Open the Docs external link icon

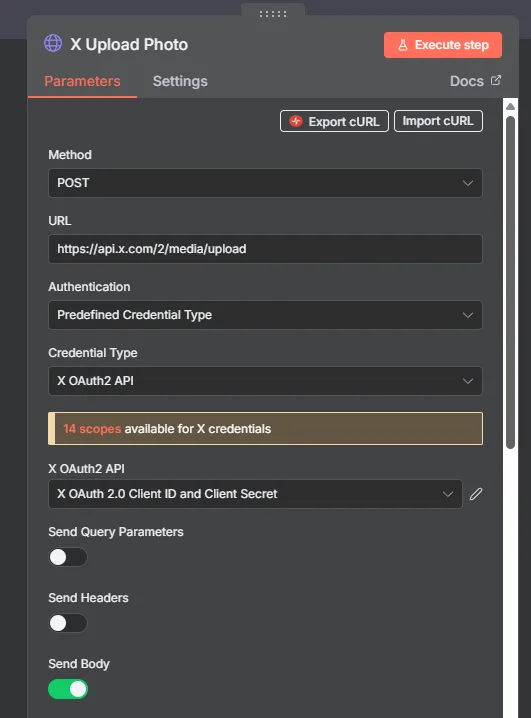[x=496, y=80]
